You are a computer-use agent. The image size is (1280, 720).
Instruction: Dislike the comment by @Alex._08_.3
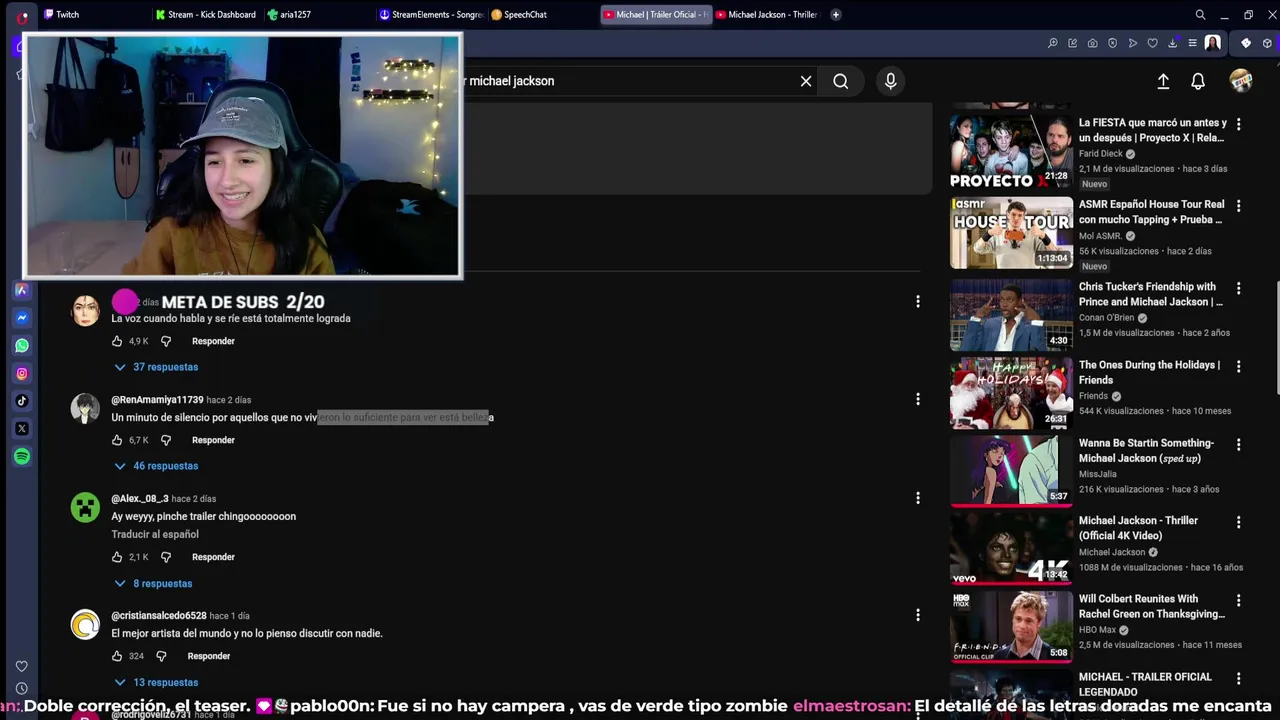pyautogui.click(x=166, y=557)
